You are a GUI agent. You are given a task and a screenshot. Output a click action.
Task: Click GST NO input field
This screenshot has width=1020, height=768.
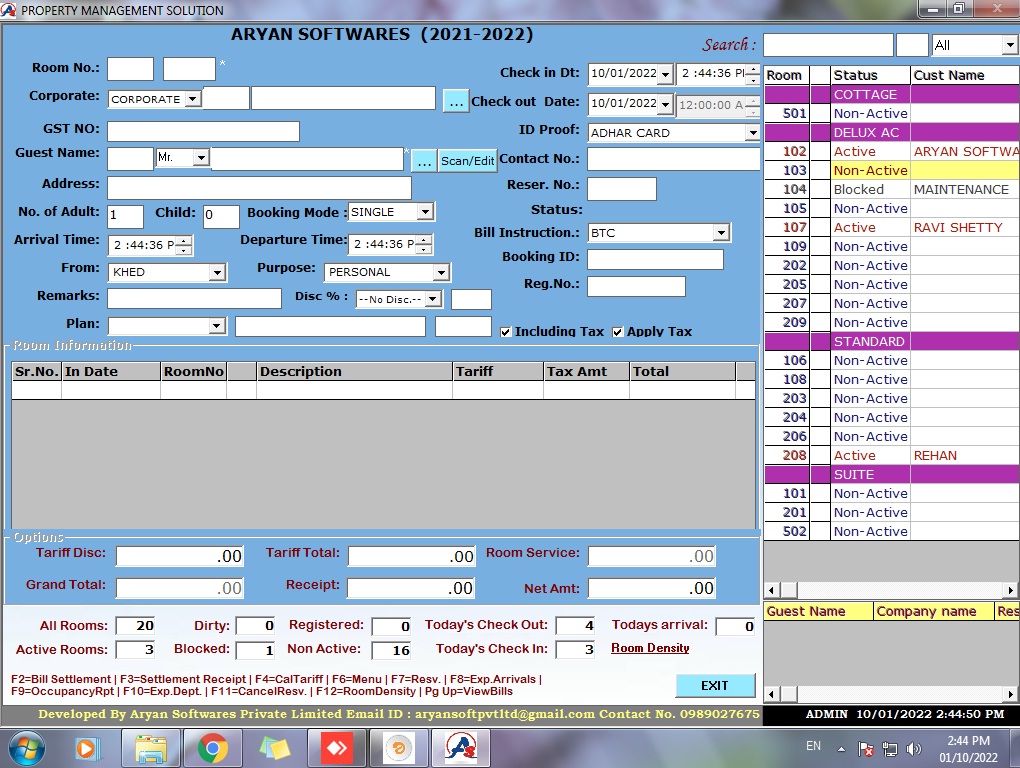click(x=203, y=131)
